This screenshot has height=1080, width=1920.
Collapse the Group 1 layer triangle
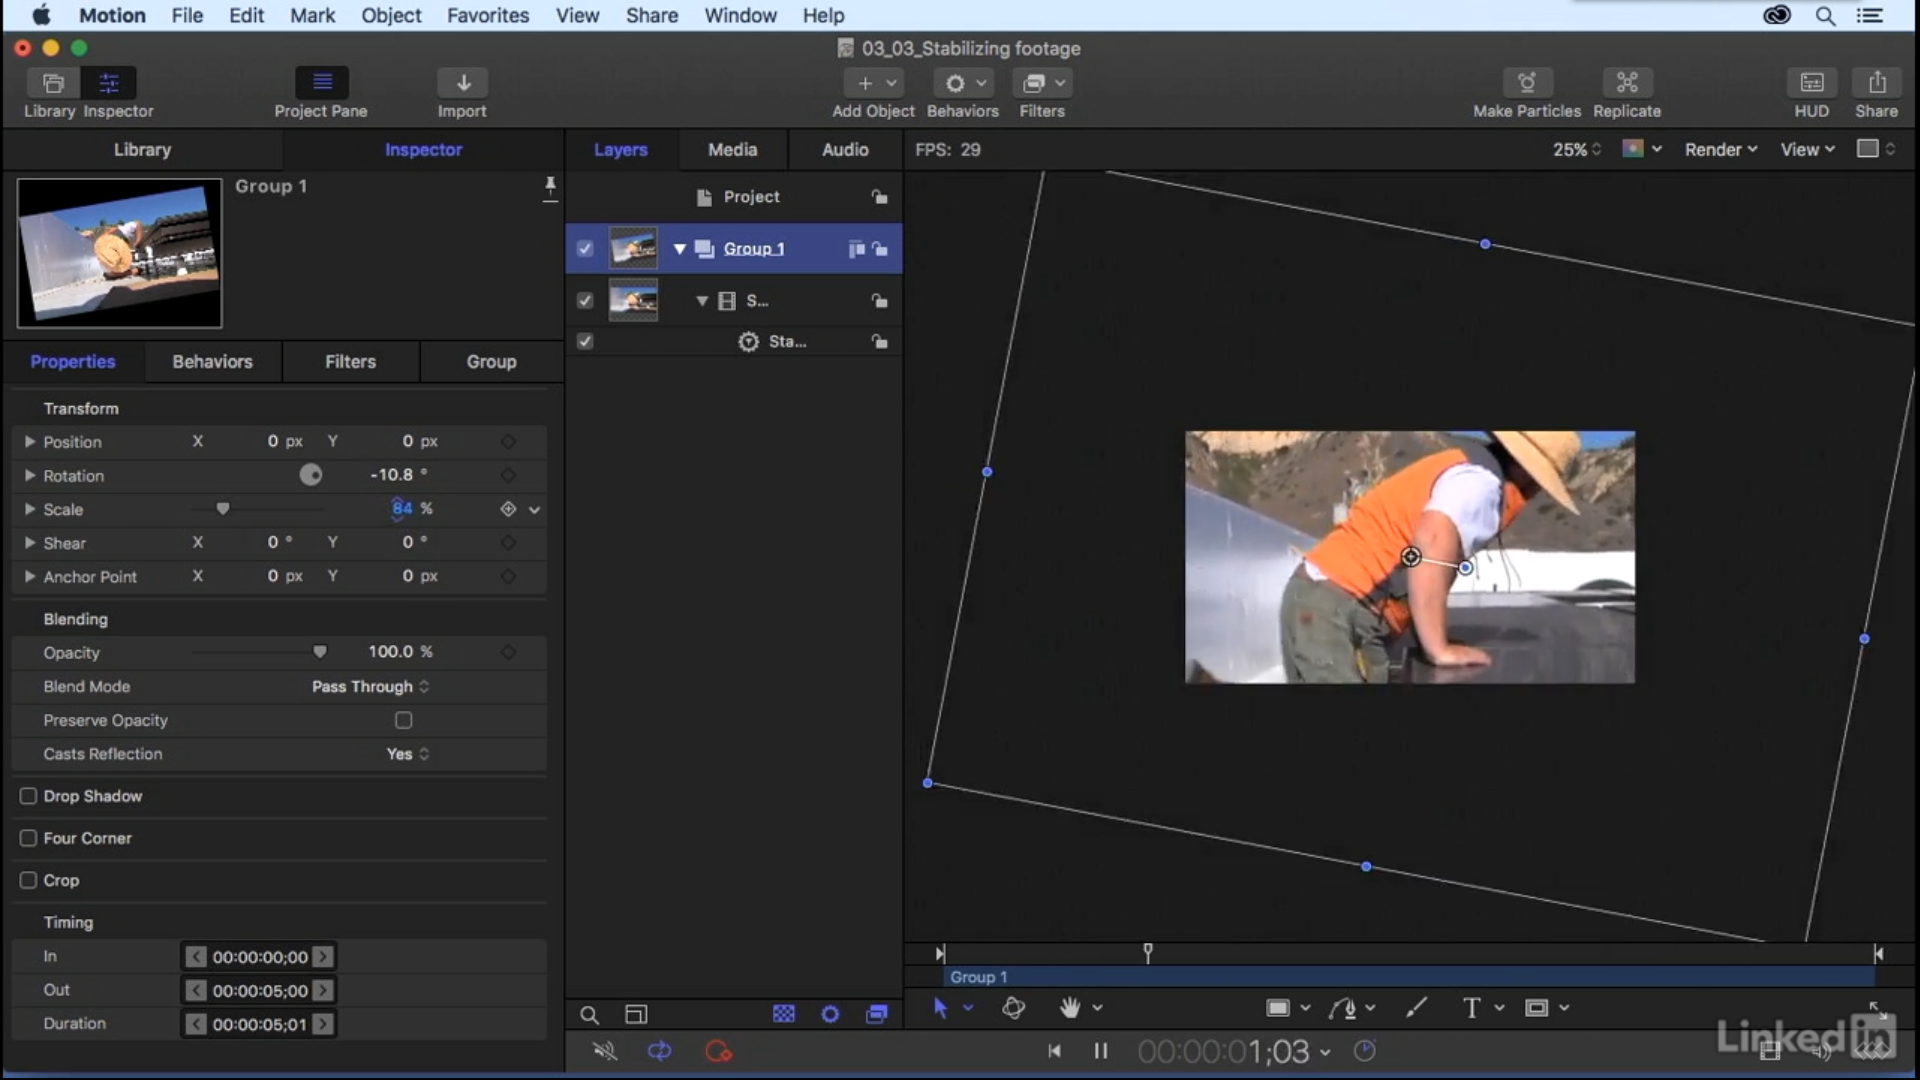[680, 248]
